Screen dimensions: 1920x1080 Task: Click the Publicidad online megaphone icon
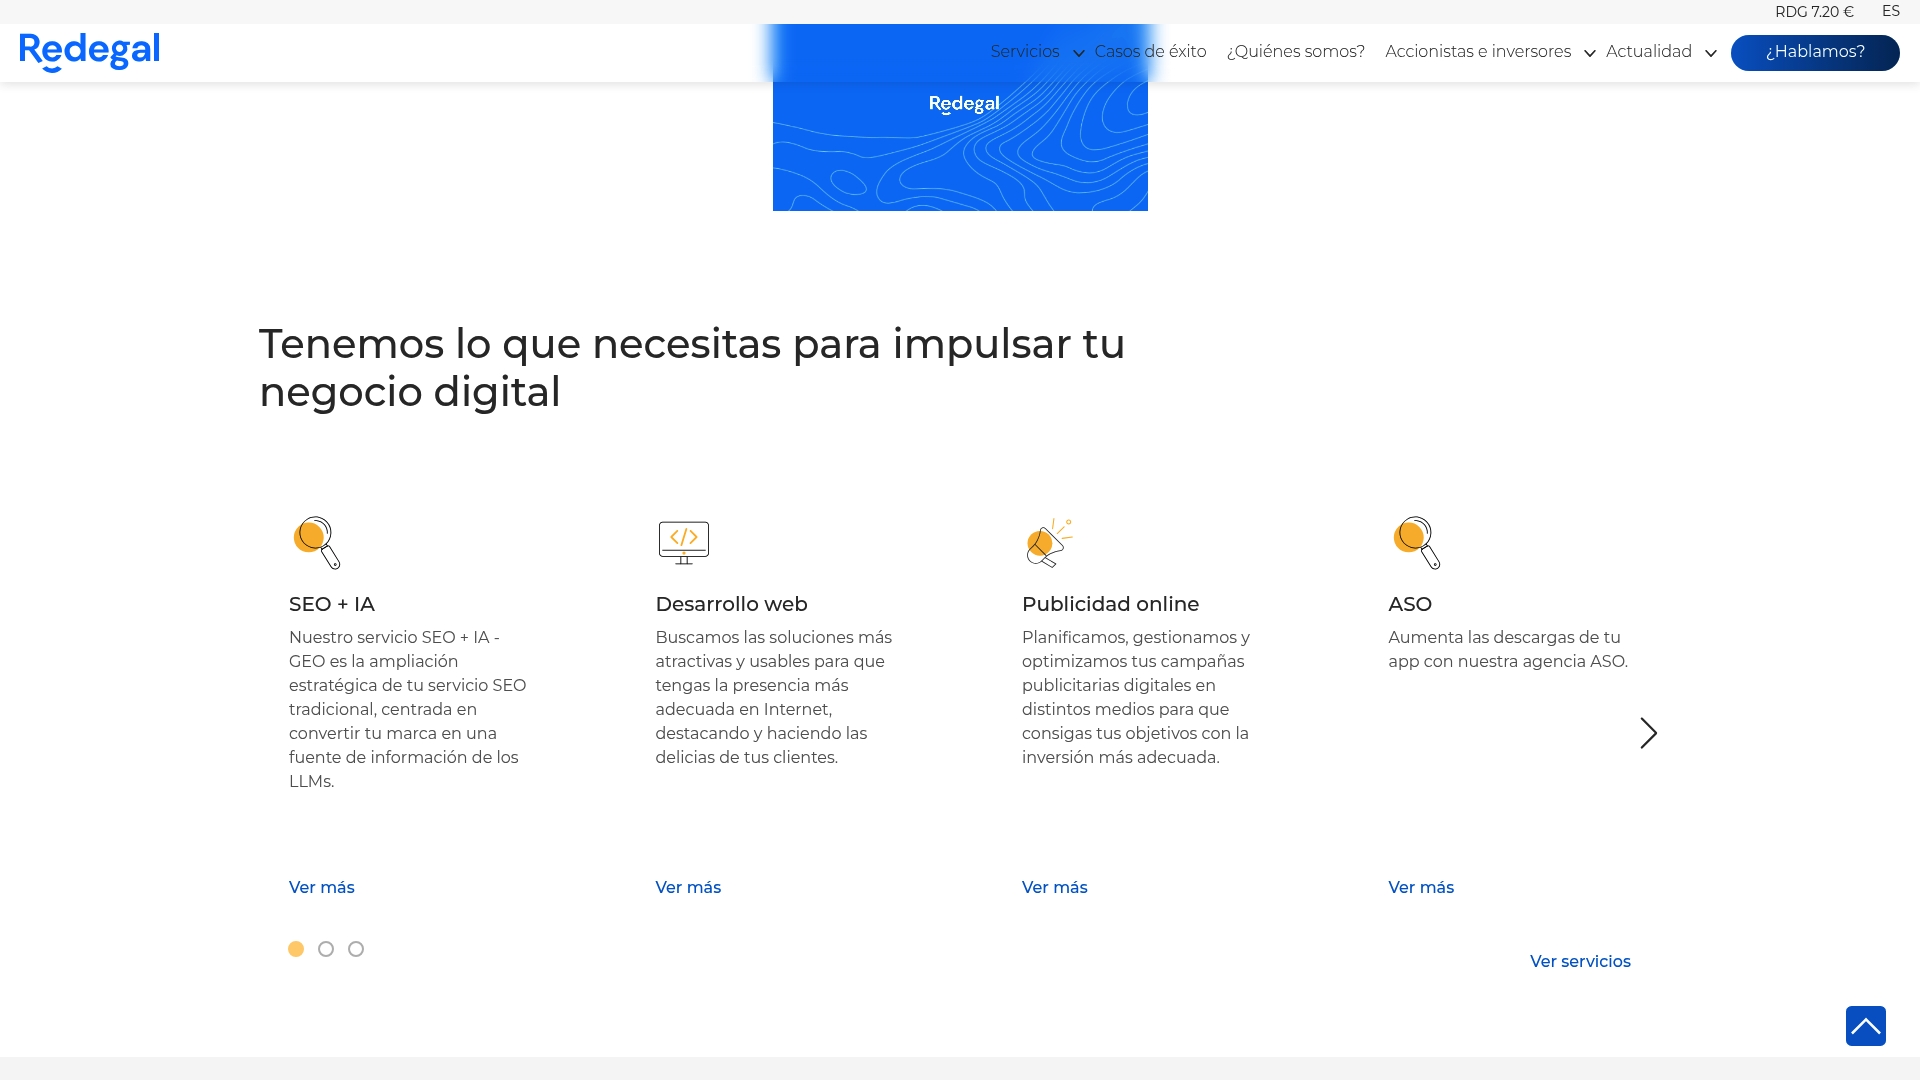pos(1048,543)
